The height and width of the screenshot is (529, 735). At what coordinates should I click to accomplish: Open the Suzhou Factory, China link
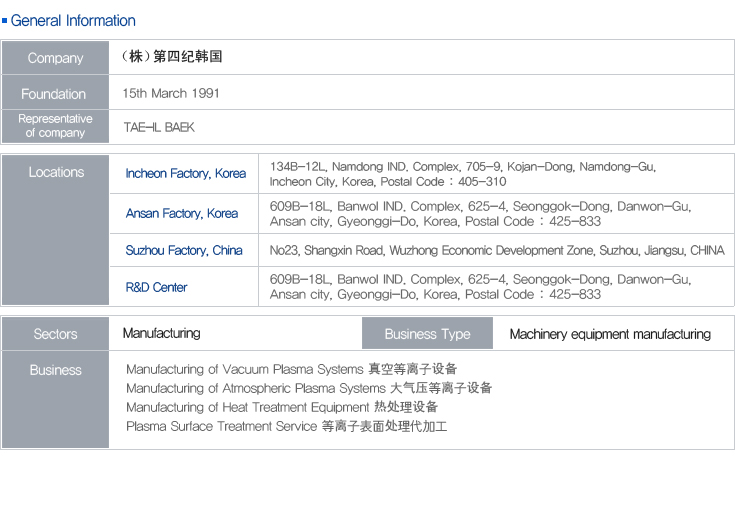coord(183,250)
